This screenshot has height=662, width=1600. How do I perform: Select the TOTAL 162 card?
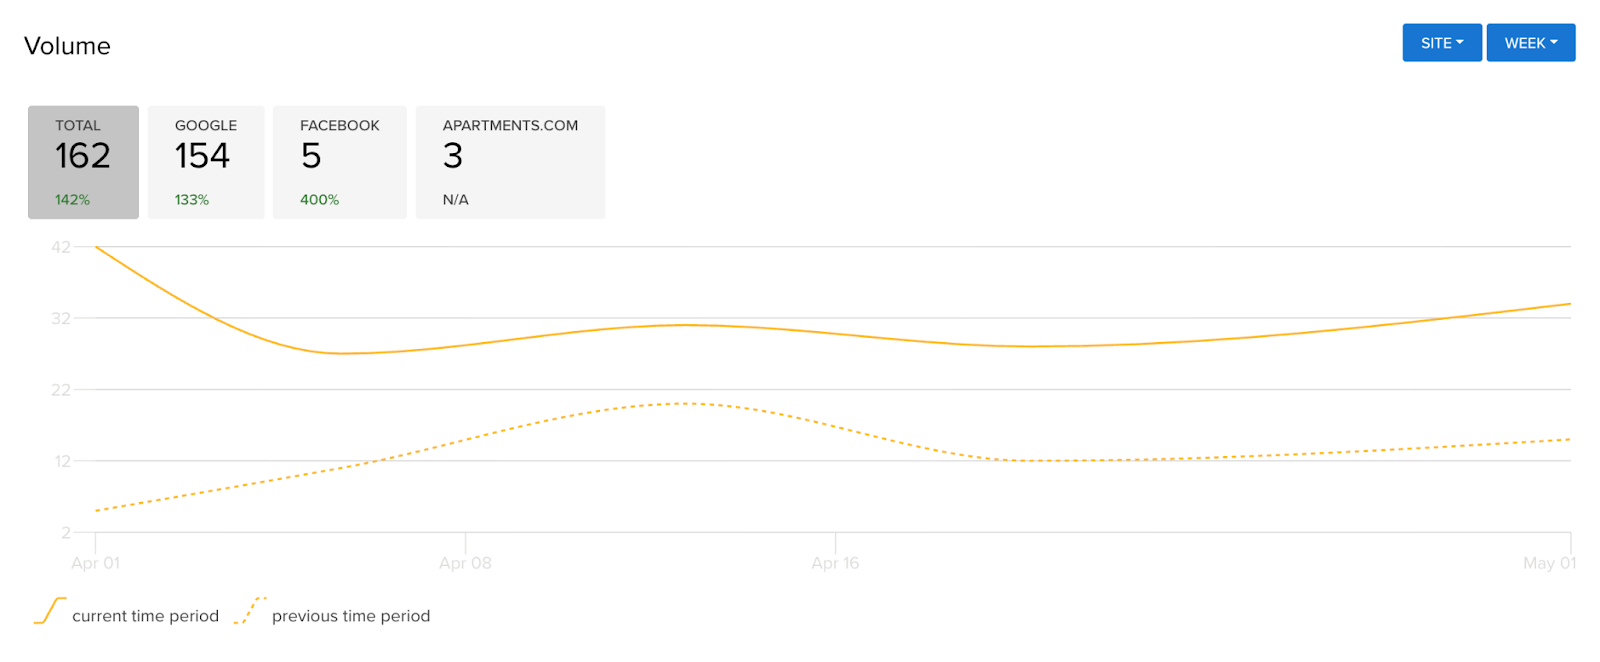[x=83, y=162]
